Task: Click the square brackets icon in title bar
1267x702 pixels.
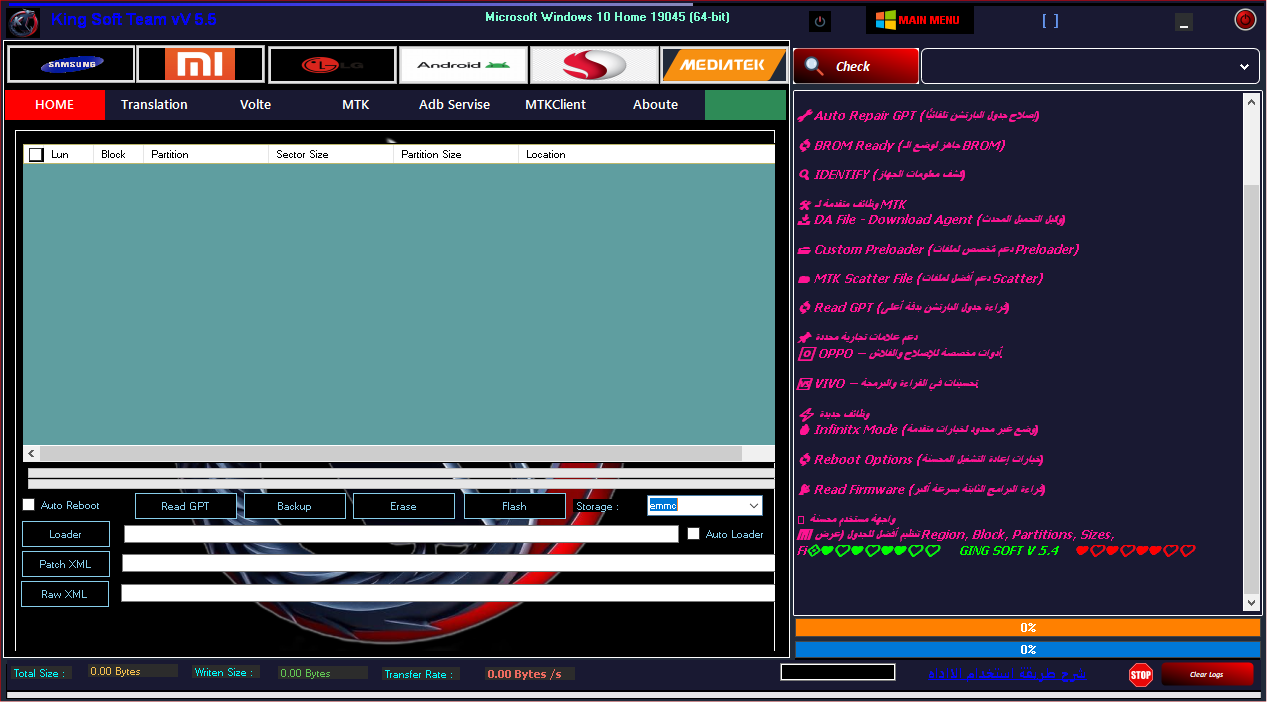Action: pyautogui.click(x=1050, y=20)
